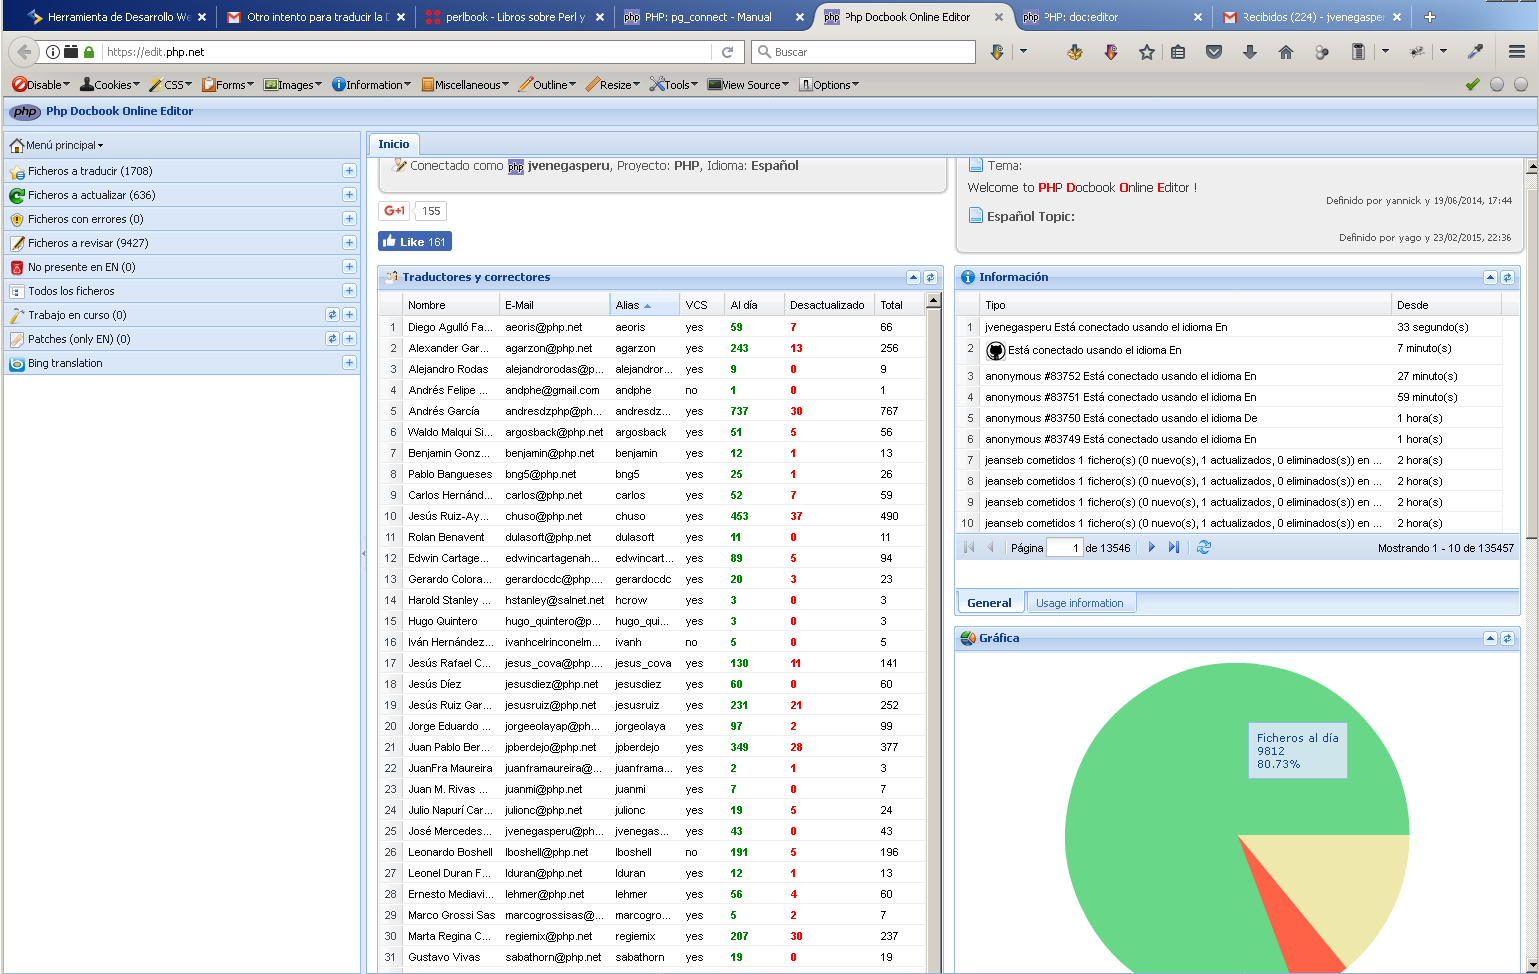1539x974 pixels.
Task: Sort table by Alias column header
Action: pyautogui.click(x=632, y=305)
